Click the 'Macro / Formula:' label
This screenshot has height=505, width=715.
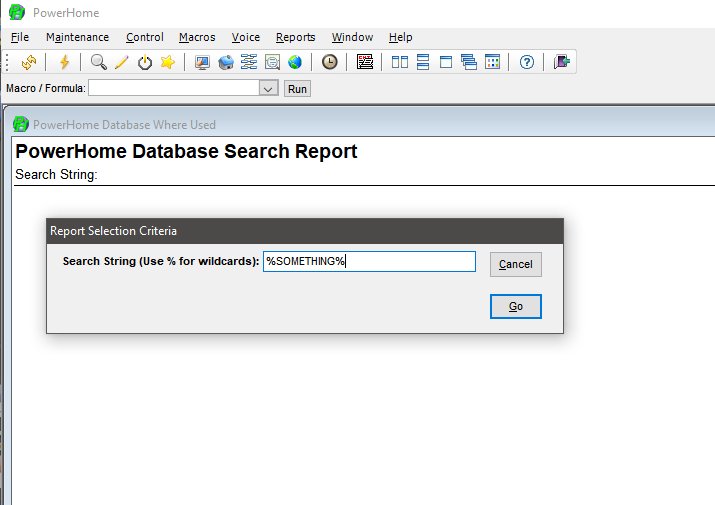click(x=46, y=88)
